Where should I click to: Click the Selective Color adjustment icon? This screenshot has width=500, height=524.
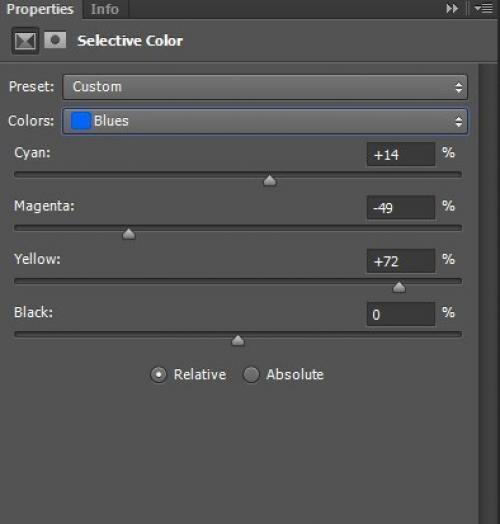[25, 41]
